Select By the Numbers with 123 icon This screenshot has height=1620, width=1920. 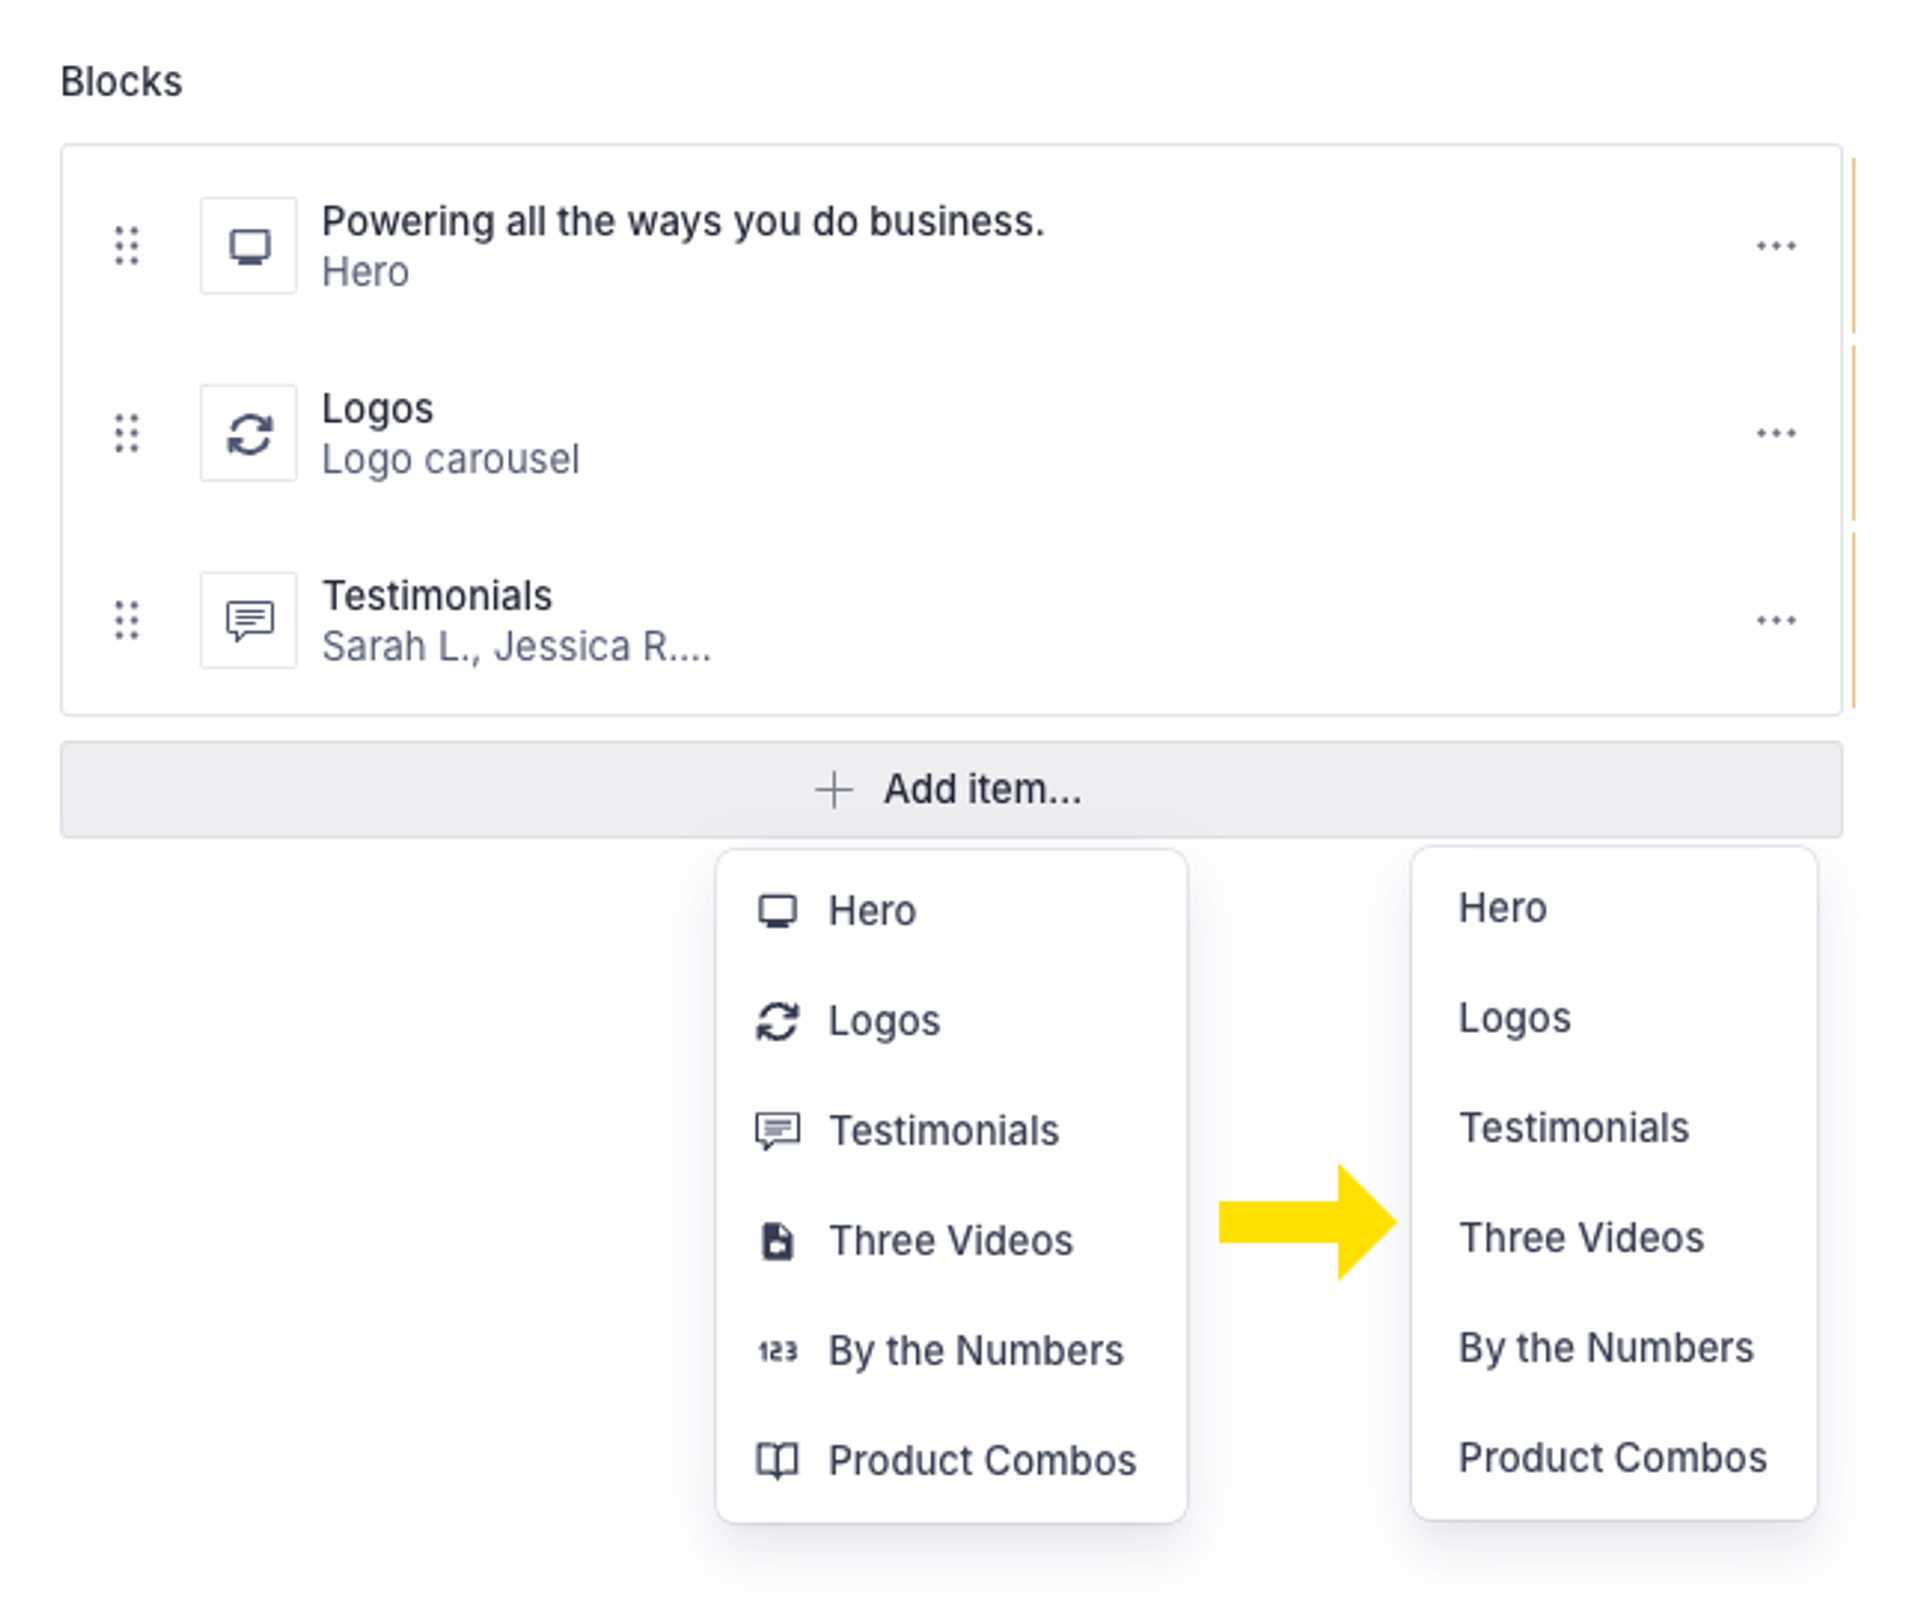tap(975, 1351)
